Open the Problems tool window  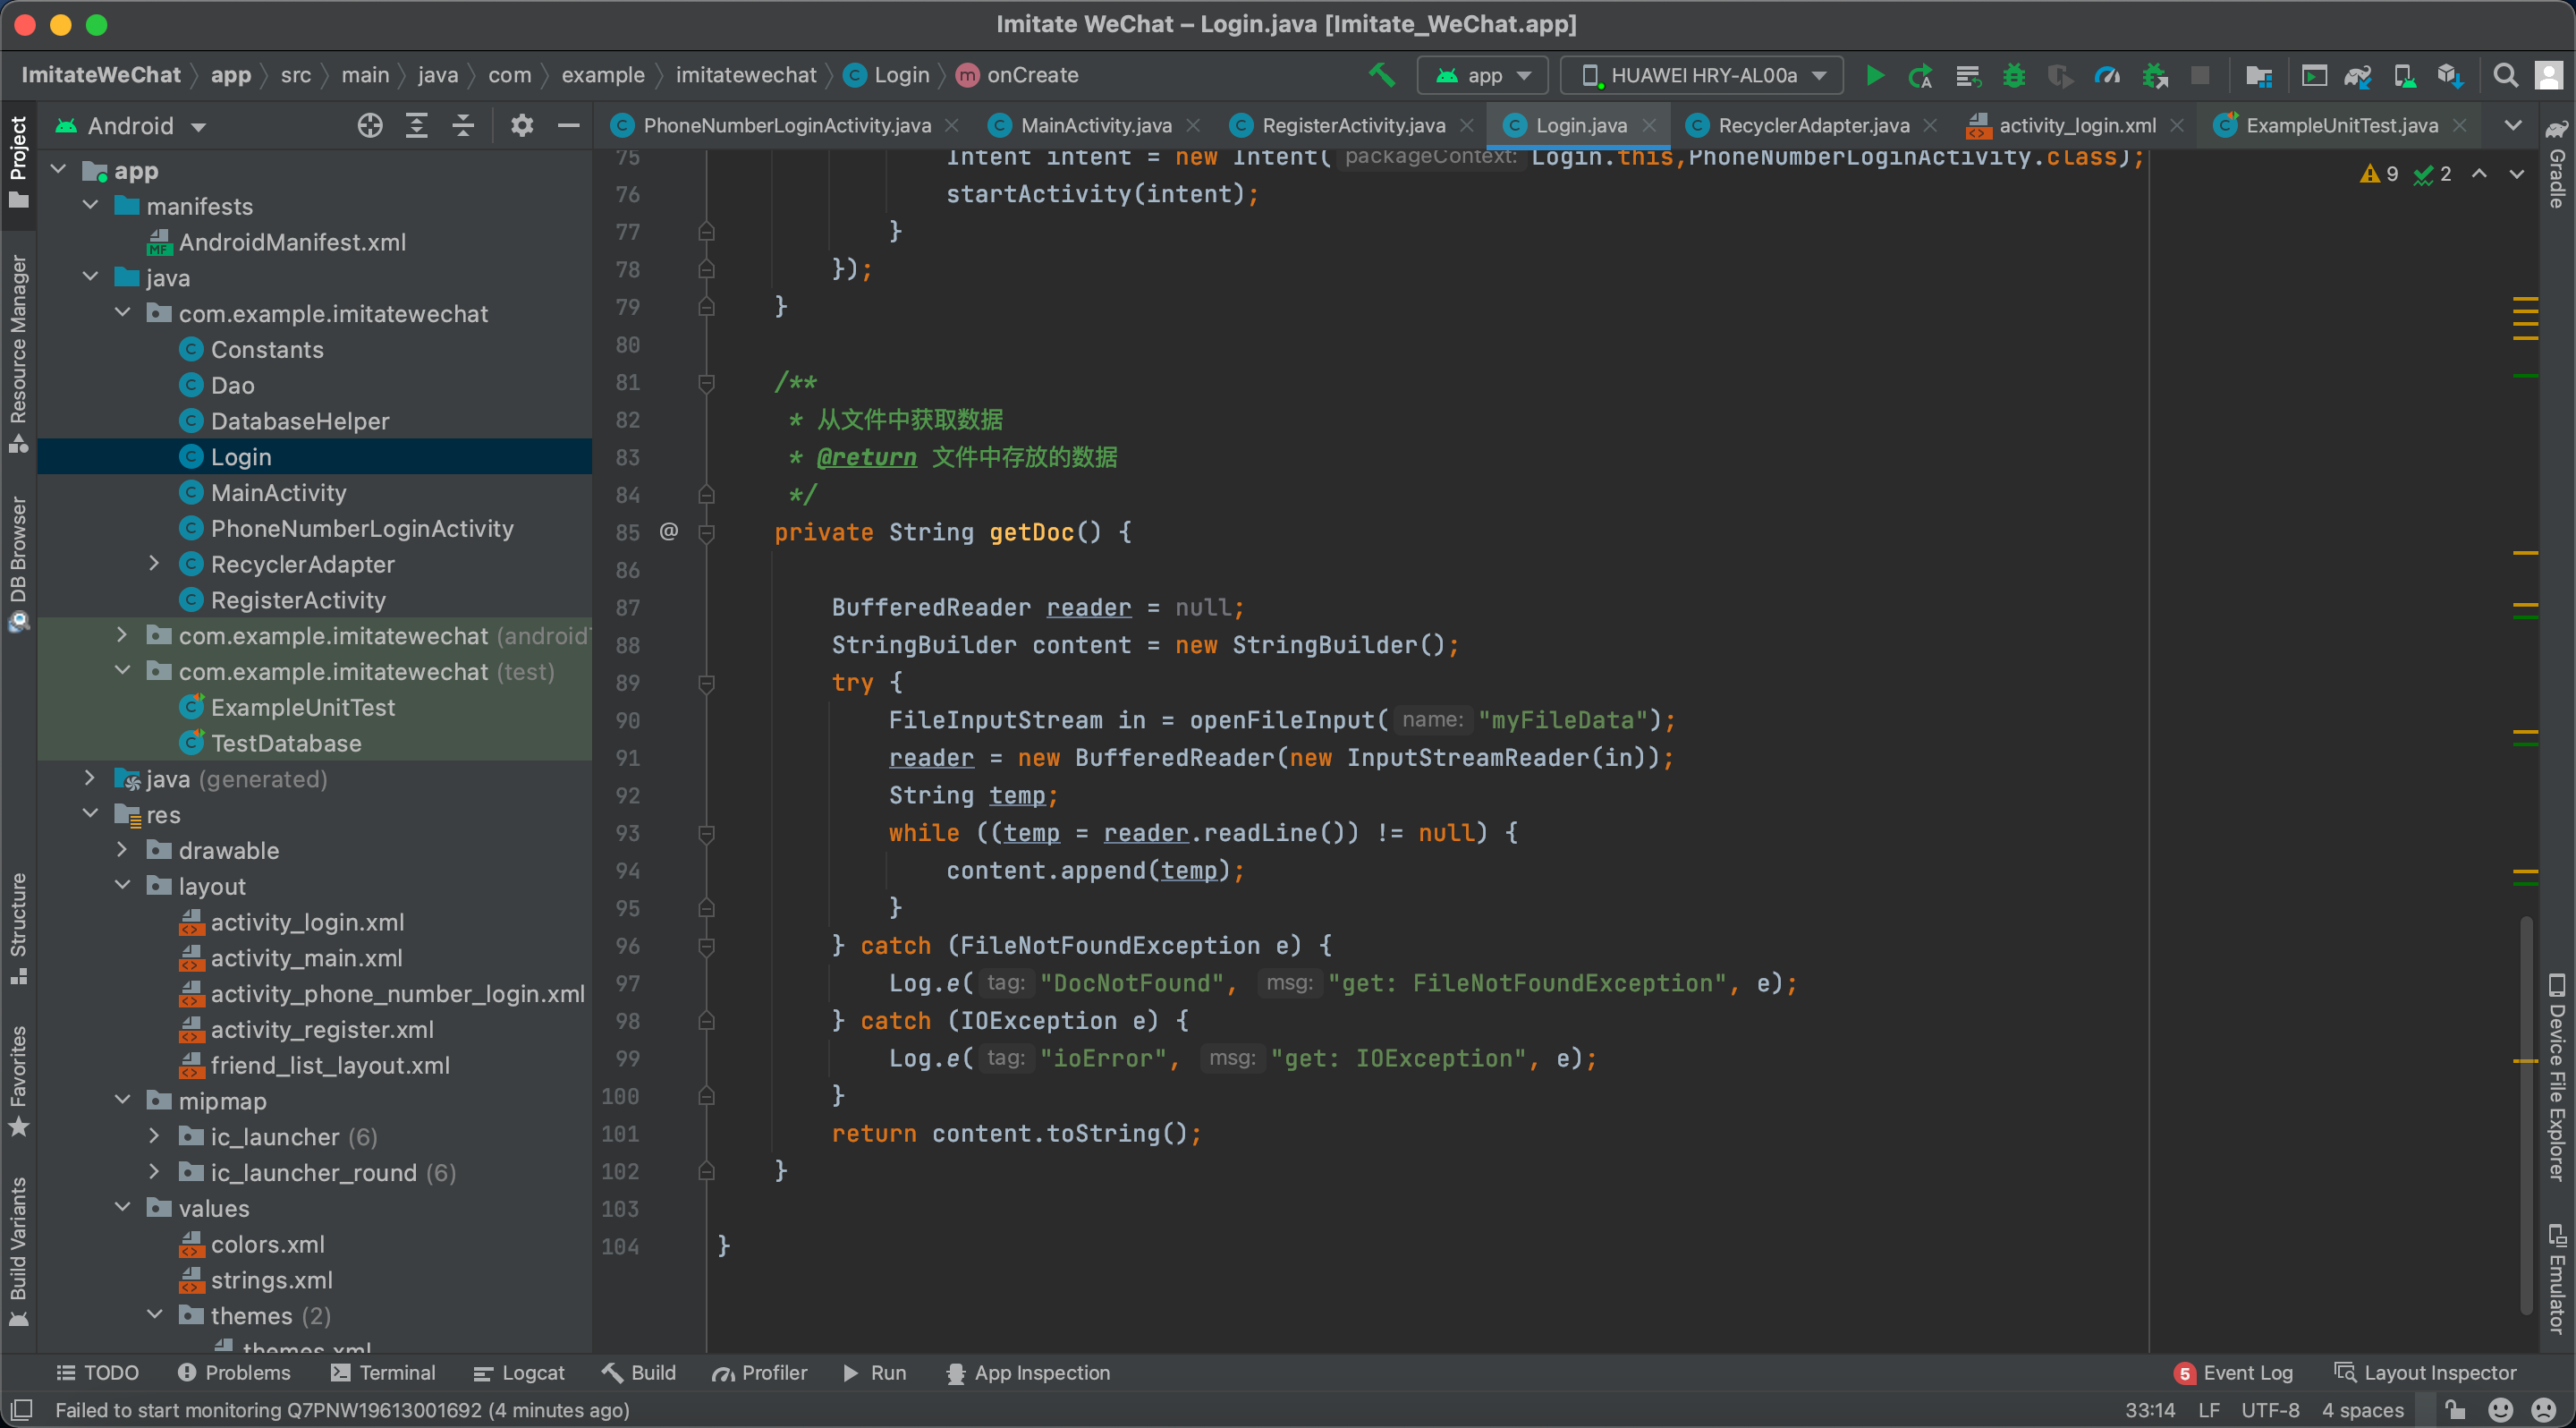(x=234, y=1373)
